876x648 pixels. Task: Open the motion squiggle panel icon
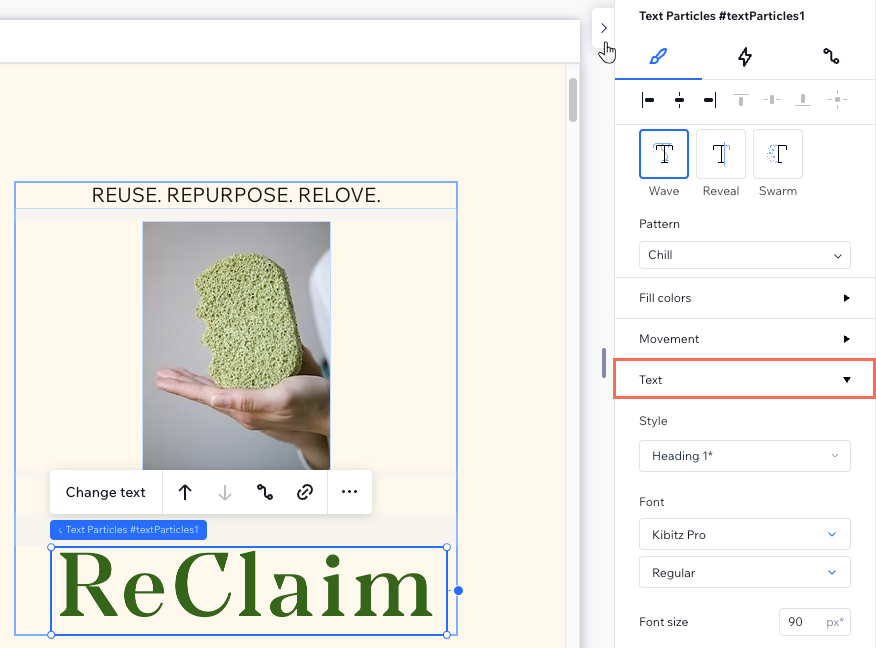coord(831,57)
